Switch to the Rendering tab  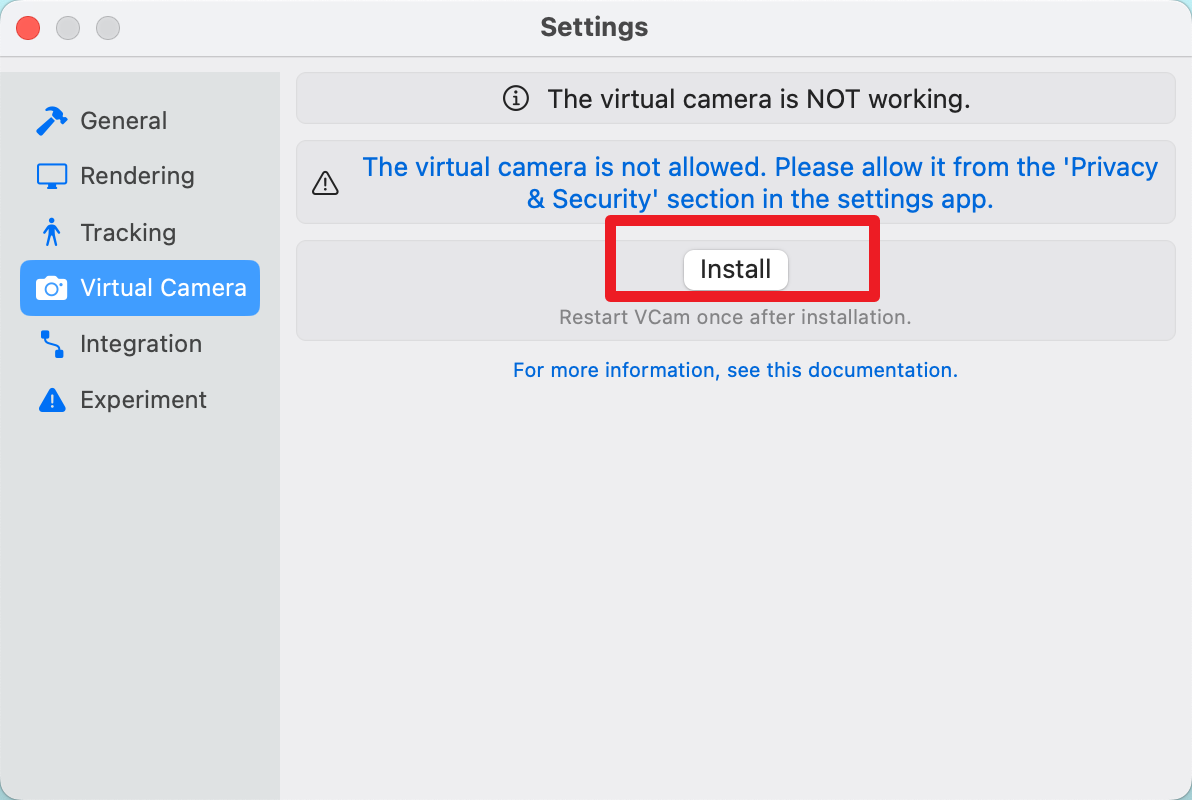[137, 176]
